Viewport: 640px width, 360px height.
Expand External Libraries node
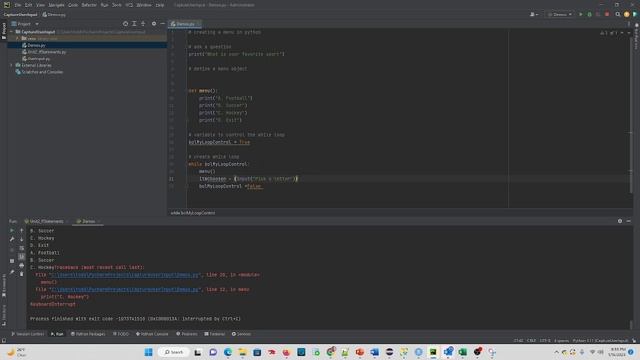tap(11, 65)
